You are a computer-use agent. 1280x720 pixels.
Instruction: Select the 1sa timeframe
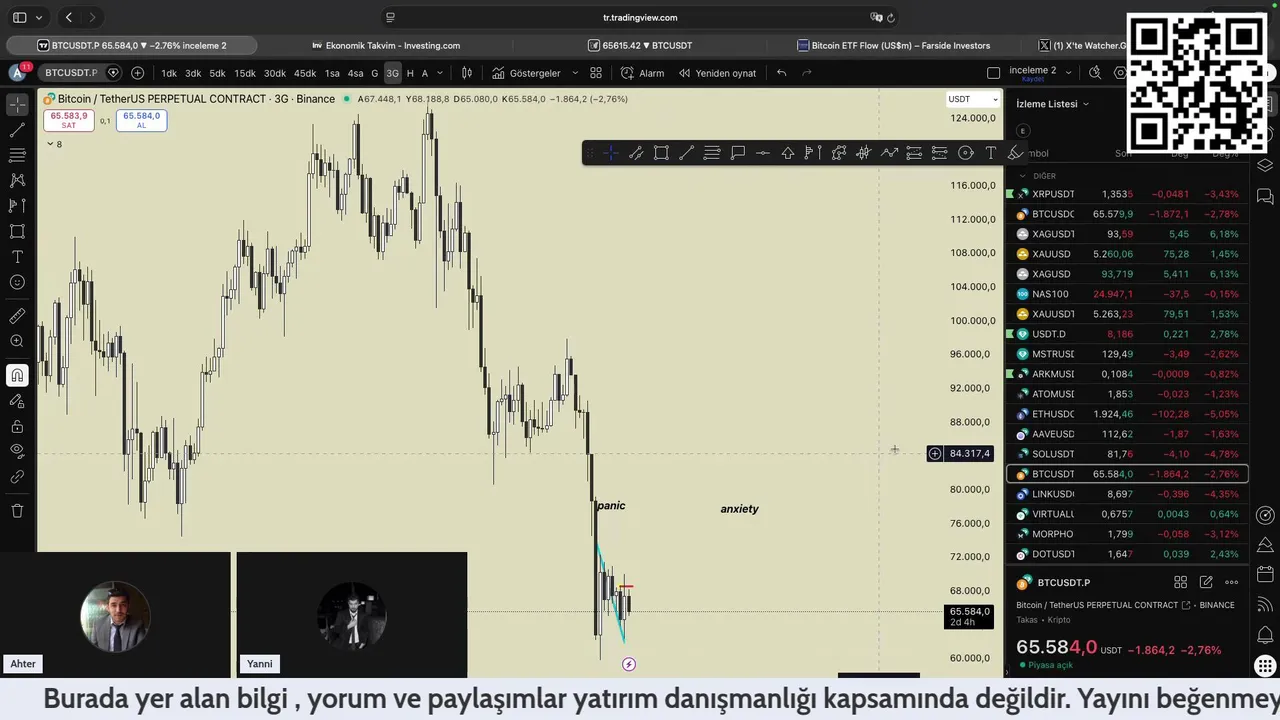click(x=332, y=73)
